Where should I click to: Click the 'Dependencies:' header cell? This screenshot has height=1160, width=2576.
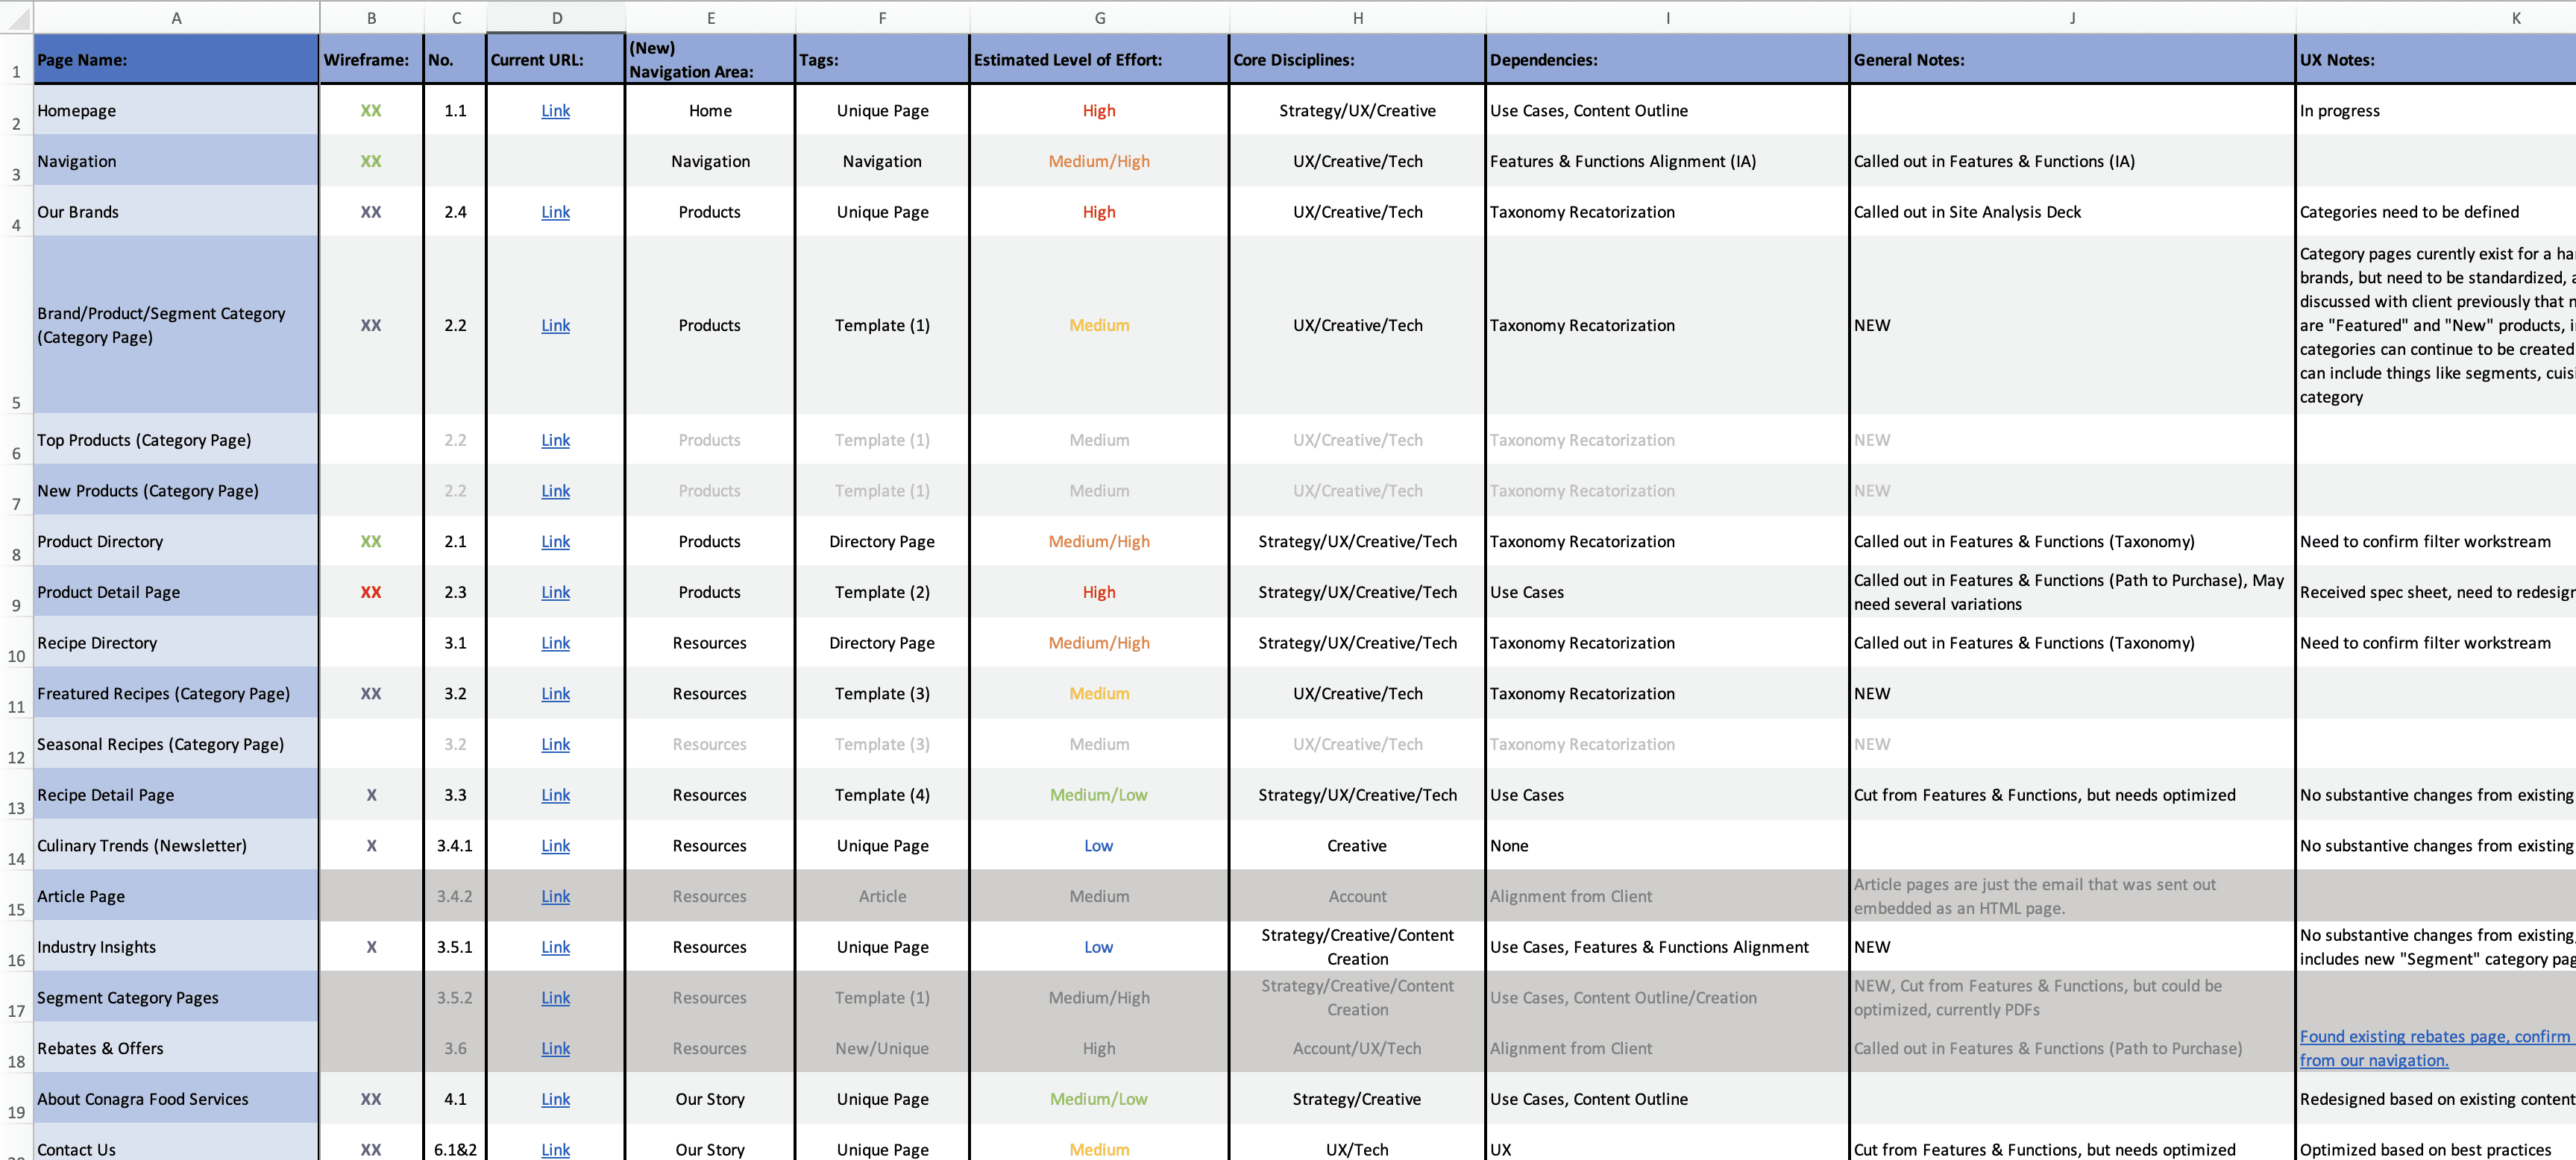coord(1667,59)
